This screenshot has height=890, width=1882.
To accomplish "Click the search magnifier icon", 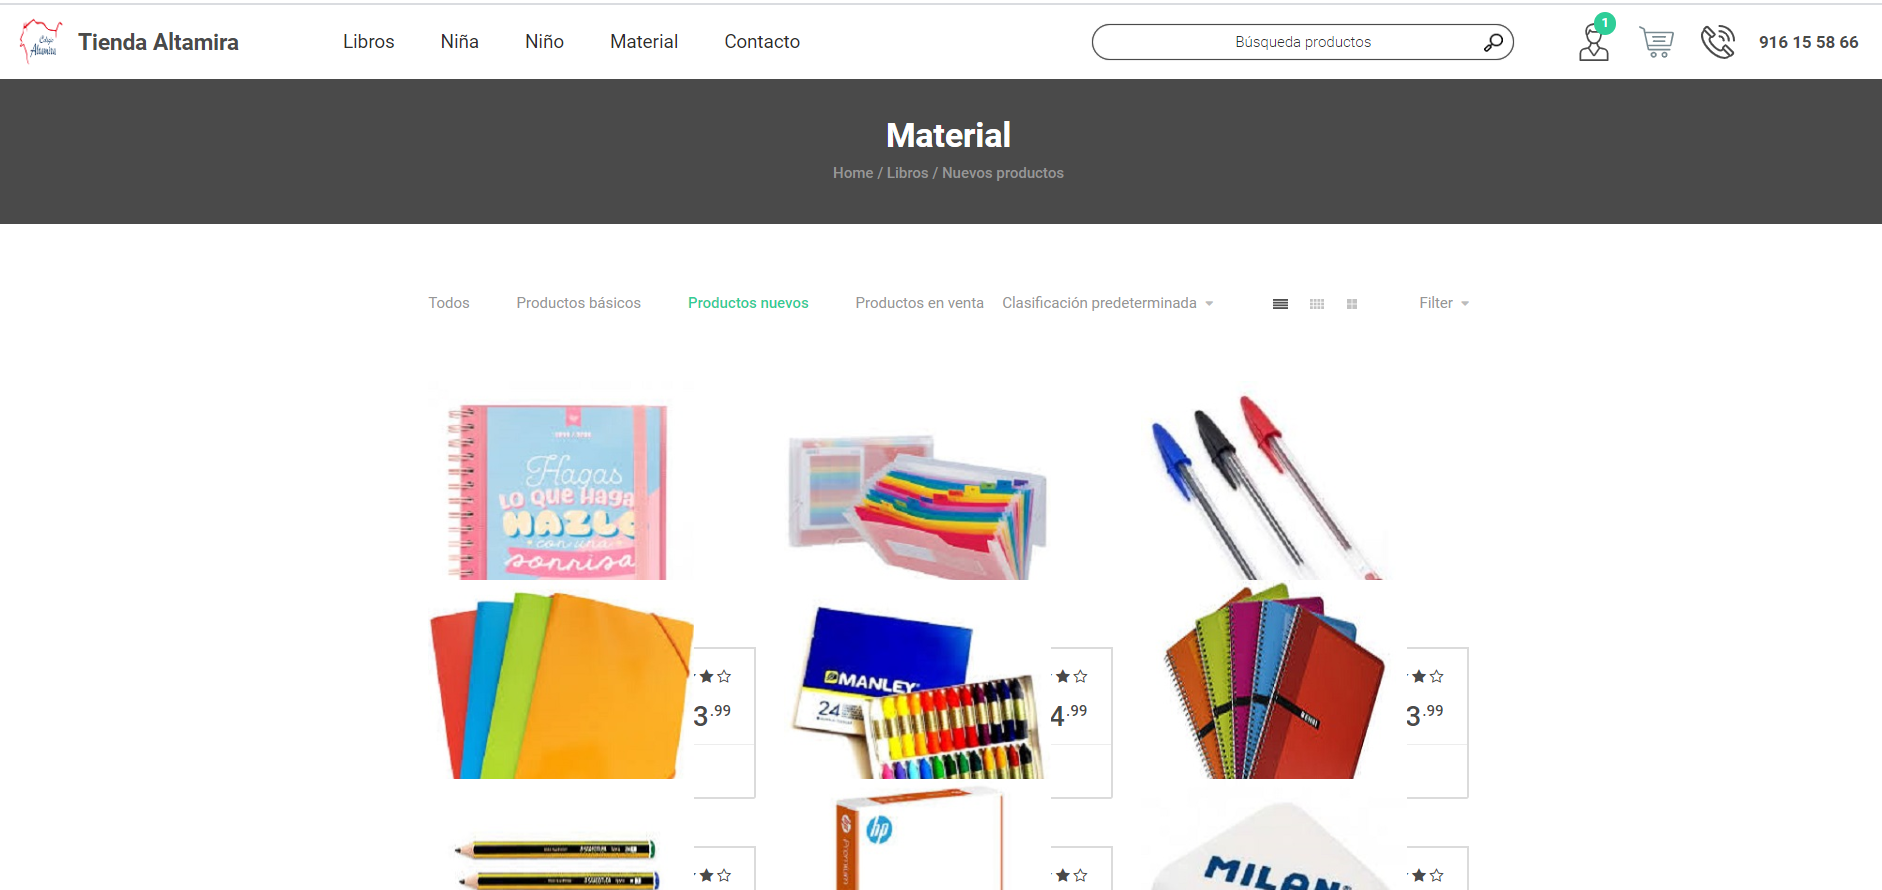I will pos(1493,42).
